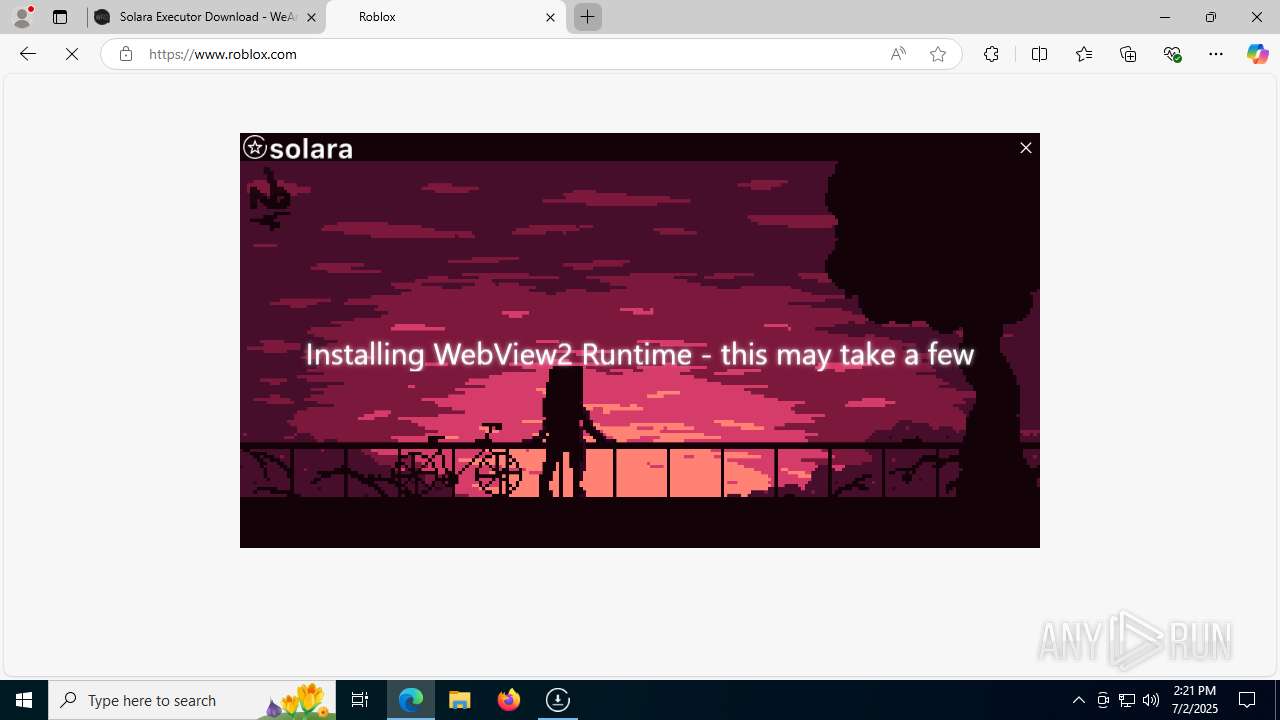Toggle split screen view
This screenshot has height=720, width=1280.
tap(1039, 54)
